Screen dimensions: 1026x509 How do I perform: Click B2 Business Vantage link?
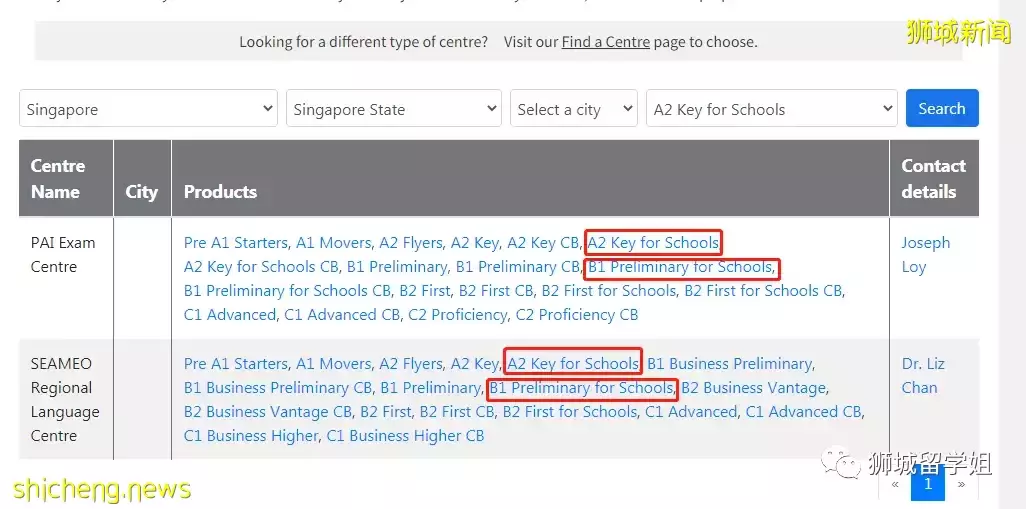click(754, 387)
